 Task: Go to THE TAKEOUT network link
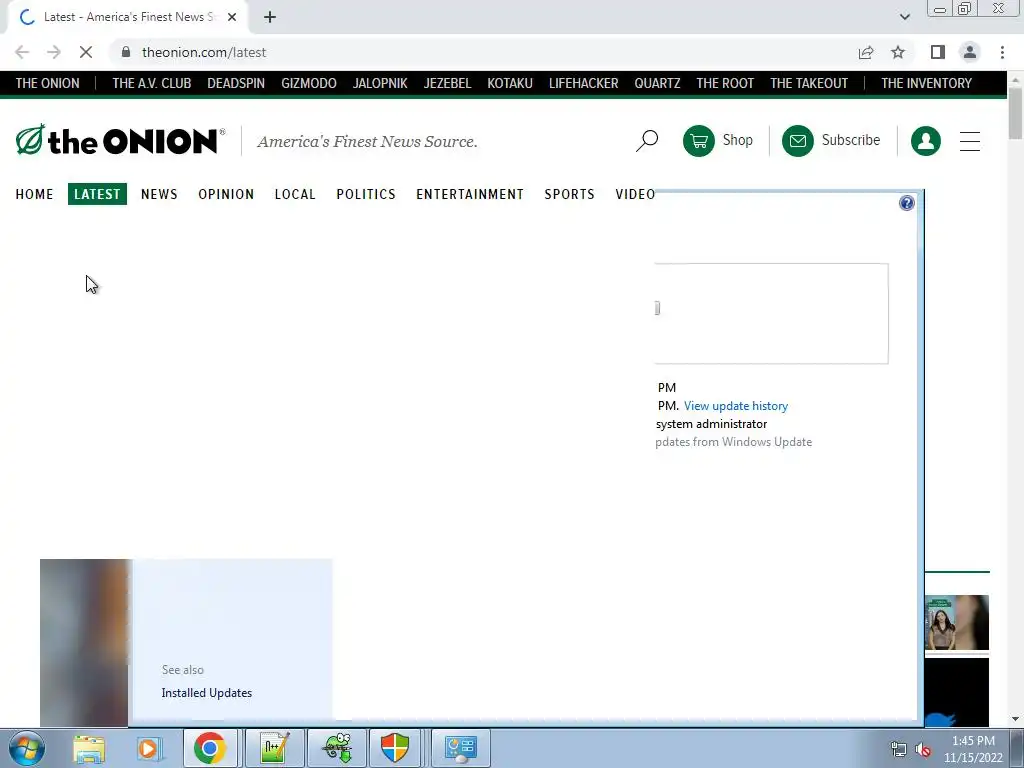click(x=808, y=84)
